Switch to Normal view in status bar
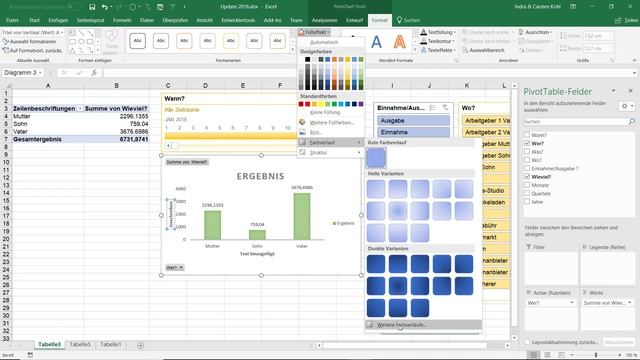Screen dimensions: 640x360 point(533,355)
